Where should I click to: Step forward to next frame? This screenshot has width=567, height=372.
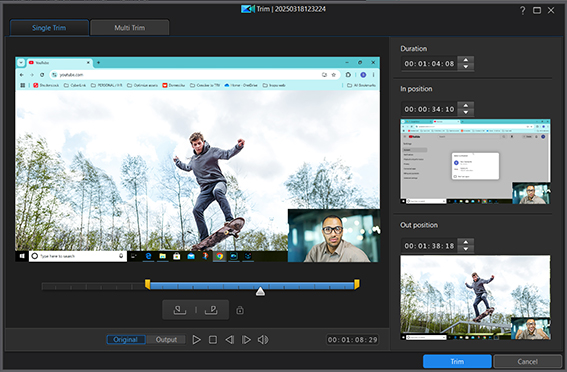click(246, 339)
